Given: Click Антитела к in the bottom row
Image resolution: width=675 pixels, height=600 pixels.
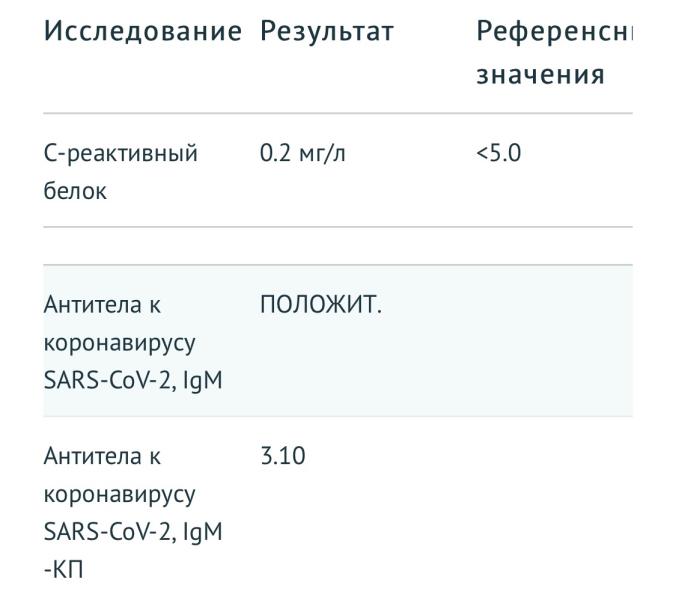Looking at the screenshot, I should 102,457.
